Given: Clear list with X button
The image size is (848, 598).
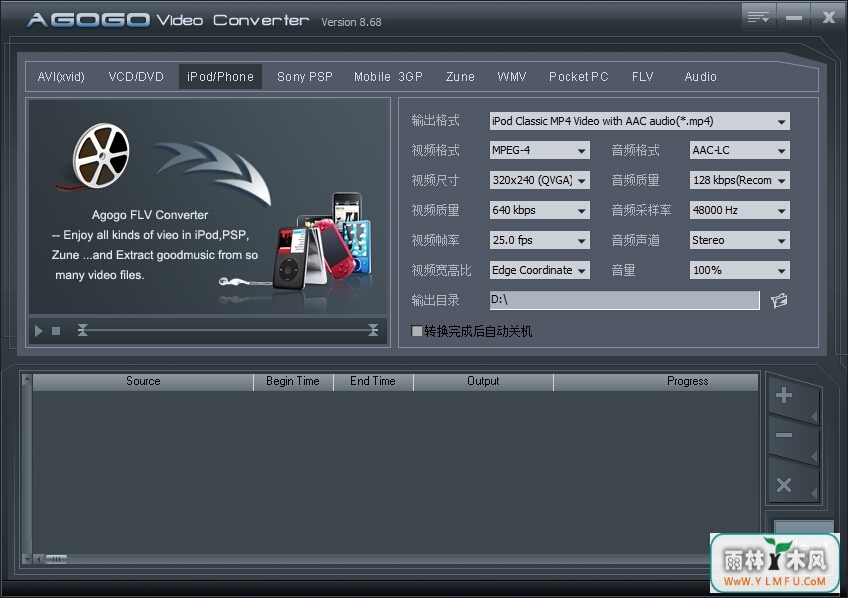Looking at the screenshot, I should pos(784,484).
